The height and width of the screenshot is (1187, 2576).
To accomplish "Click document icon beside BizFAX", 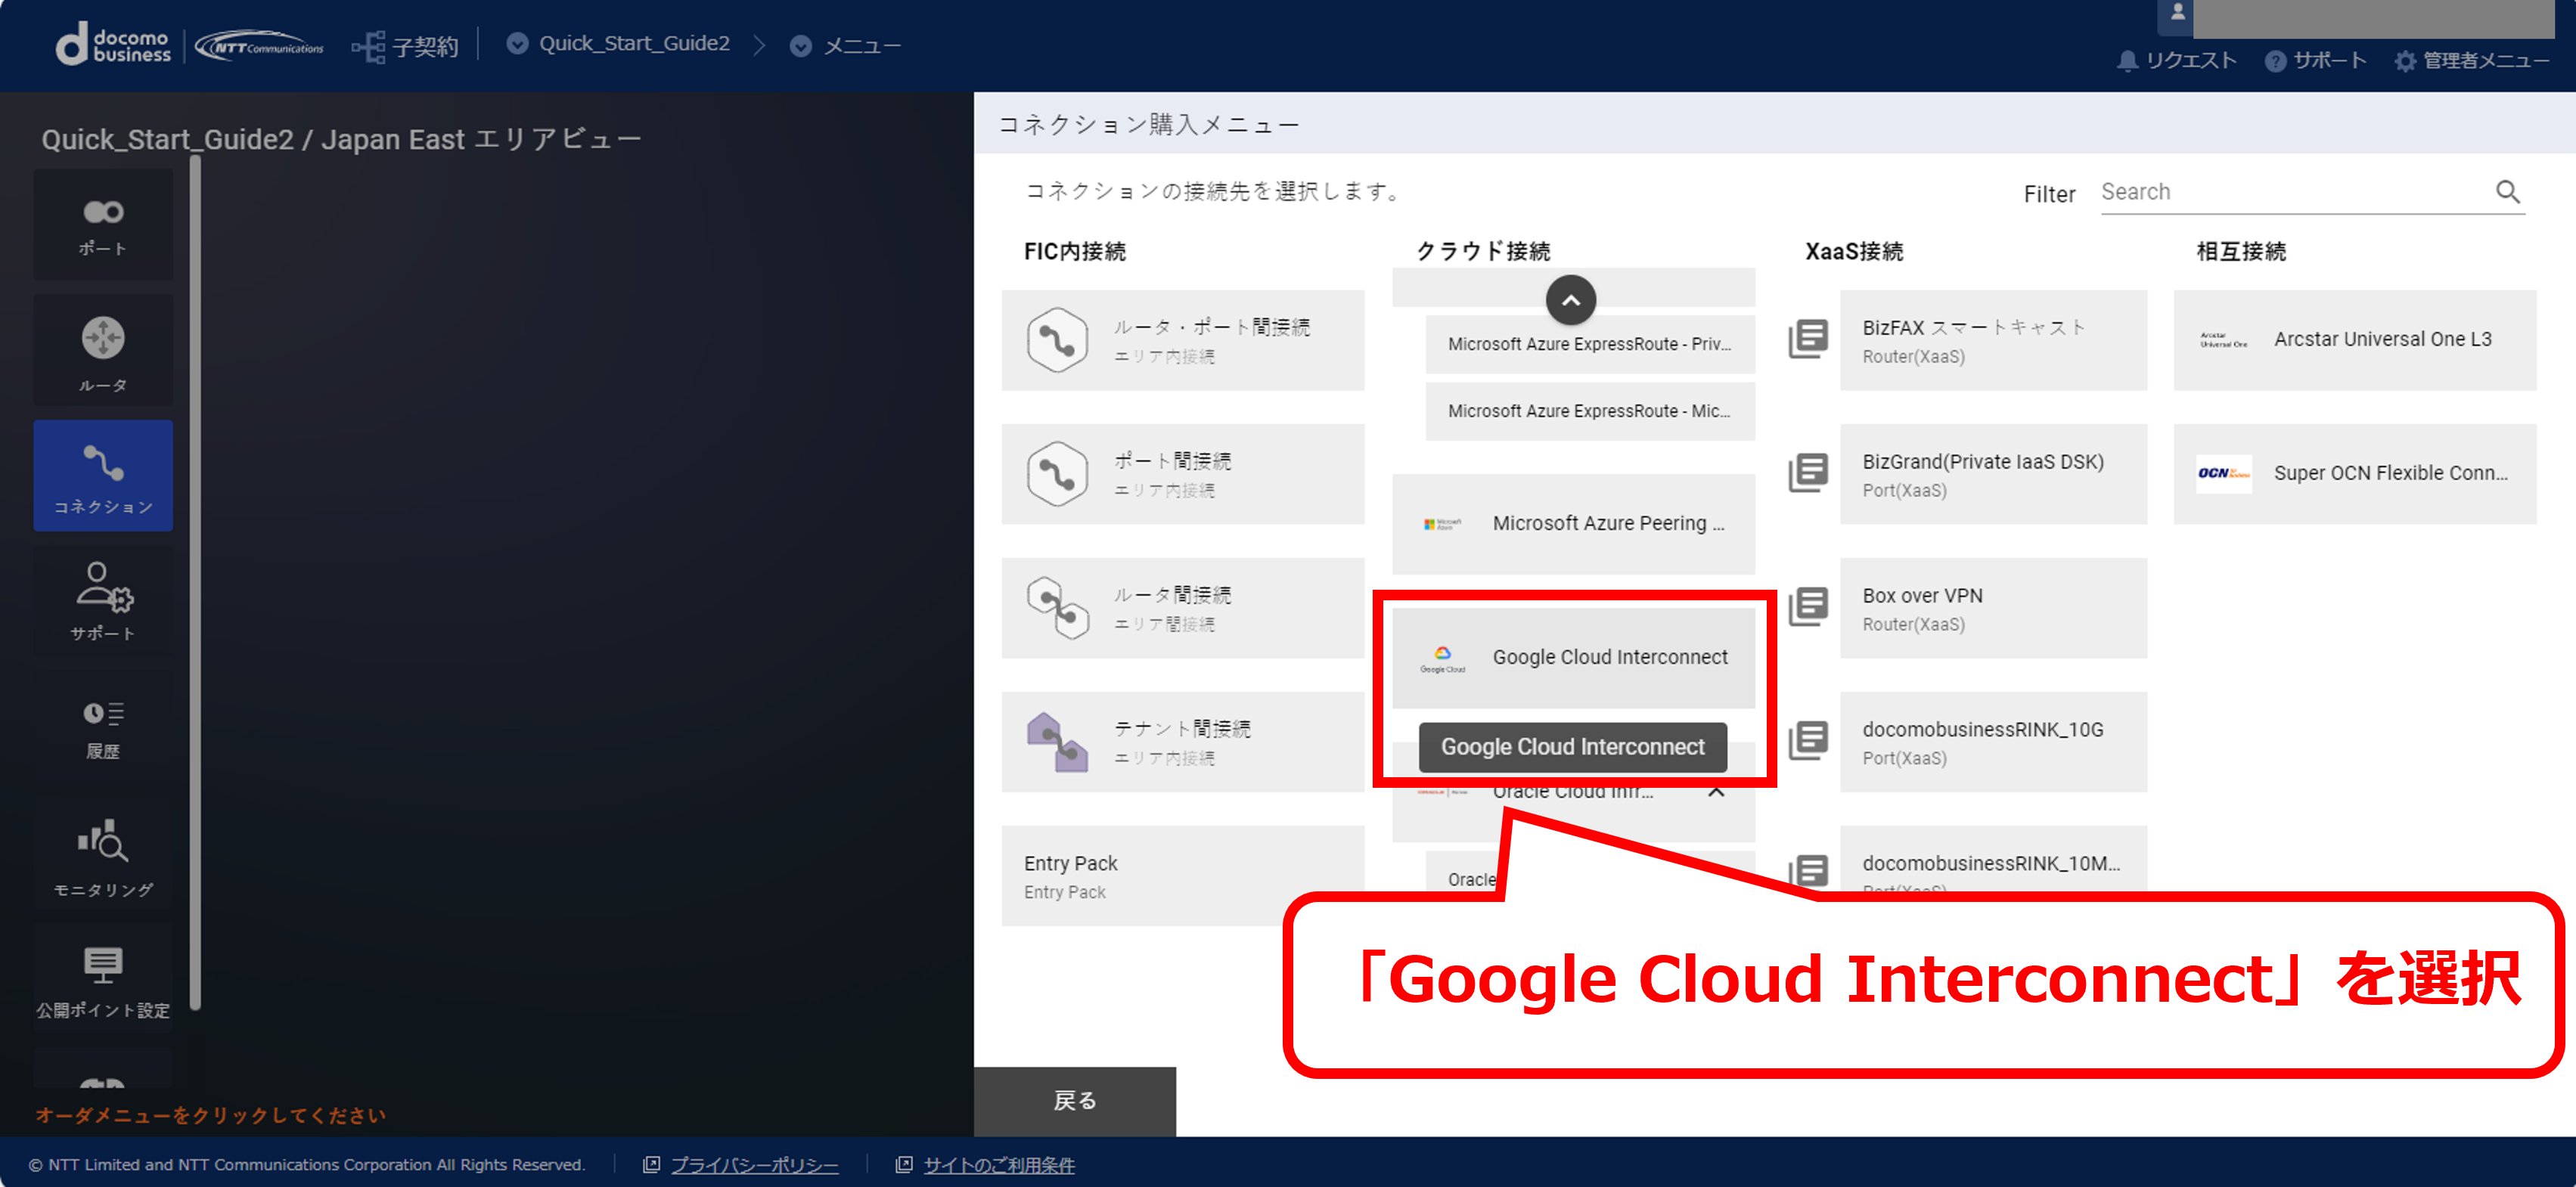I will tap(1808, 340).
